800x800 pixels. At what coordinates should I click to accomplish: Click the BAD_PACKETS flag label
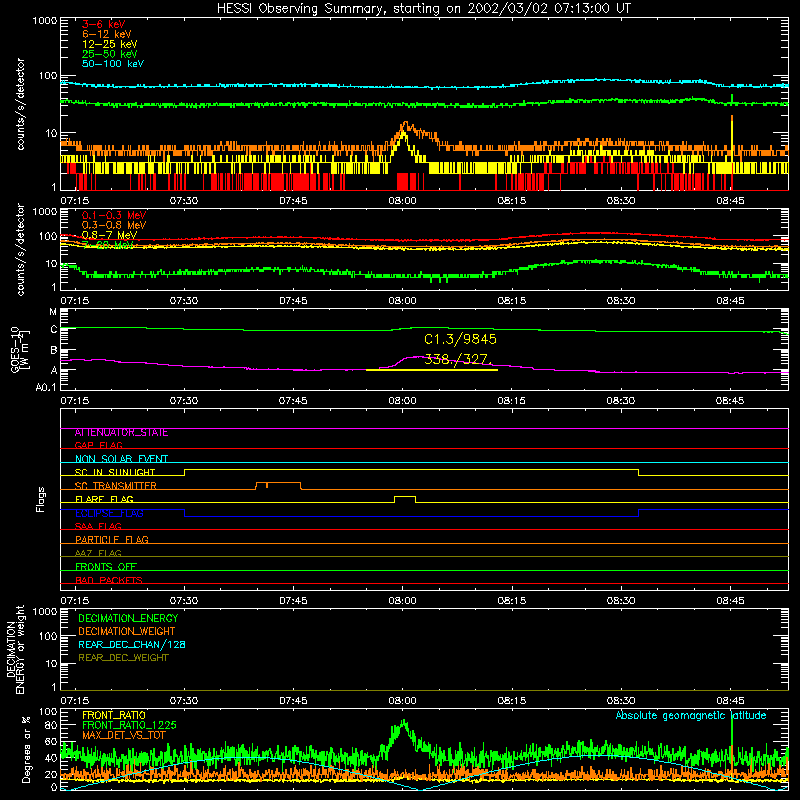(109, 580)
